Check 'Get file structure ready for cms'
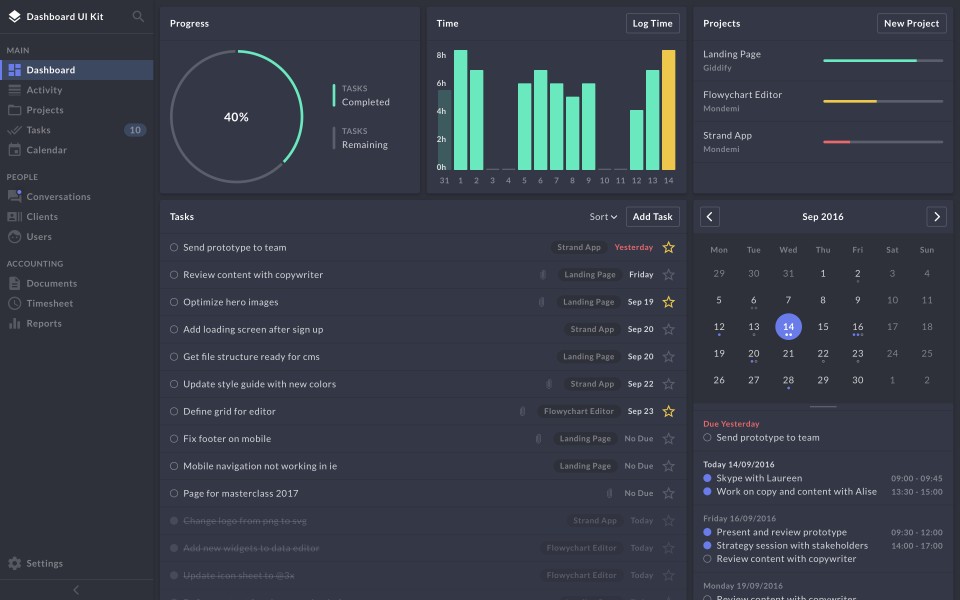Screen dimensions: 960x600 point(174,356)
